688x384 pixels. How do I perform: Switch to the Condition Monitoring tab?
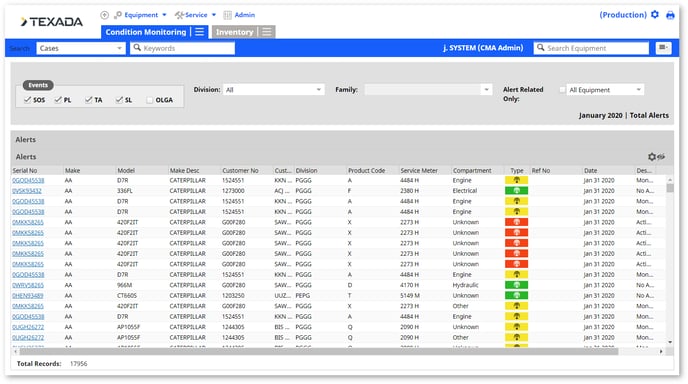(146, 32)
